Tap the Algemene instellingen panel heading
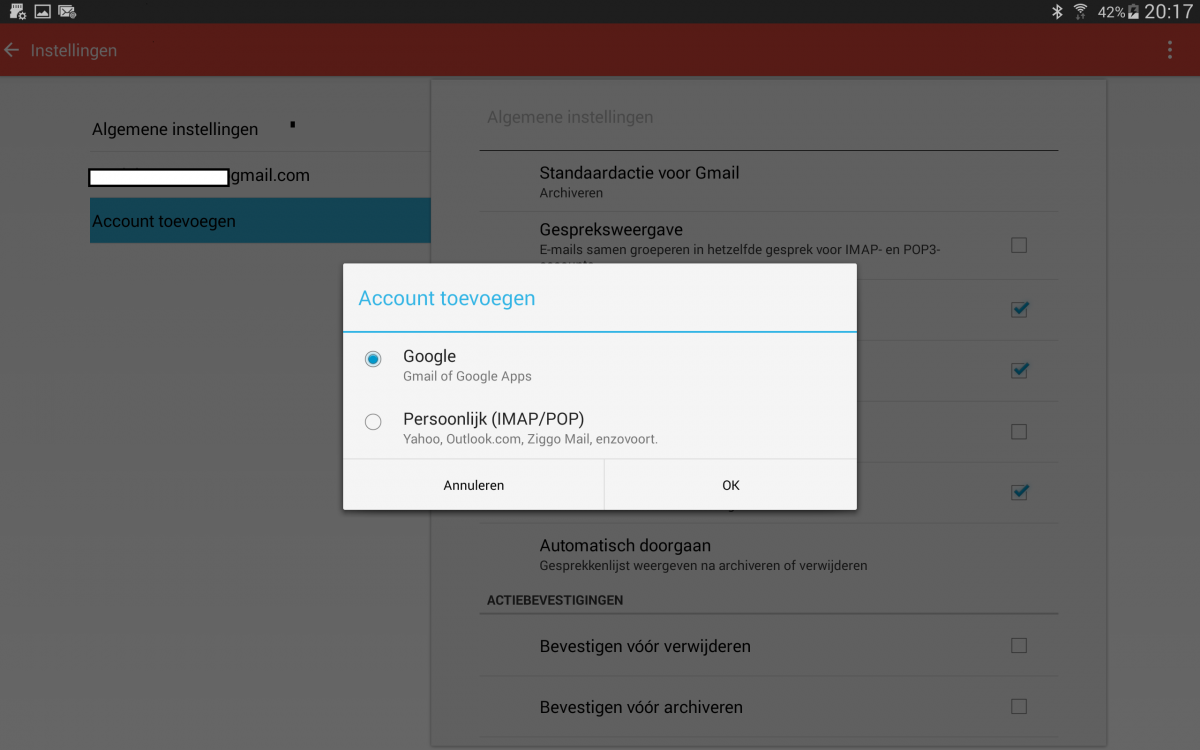 click(x=570, y=117)
